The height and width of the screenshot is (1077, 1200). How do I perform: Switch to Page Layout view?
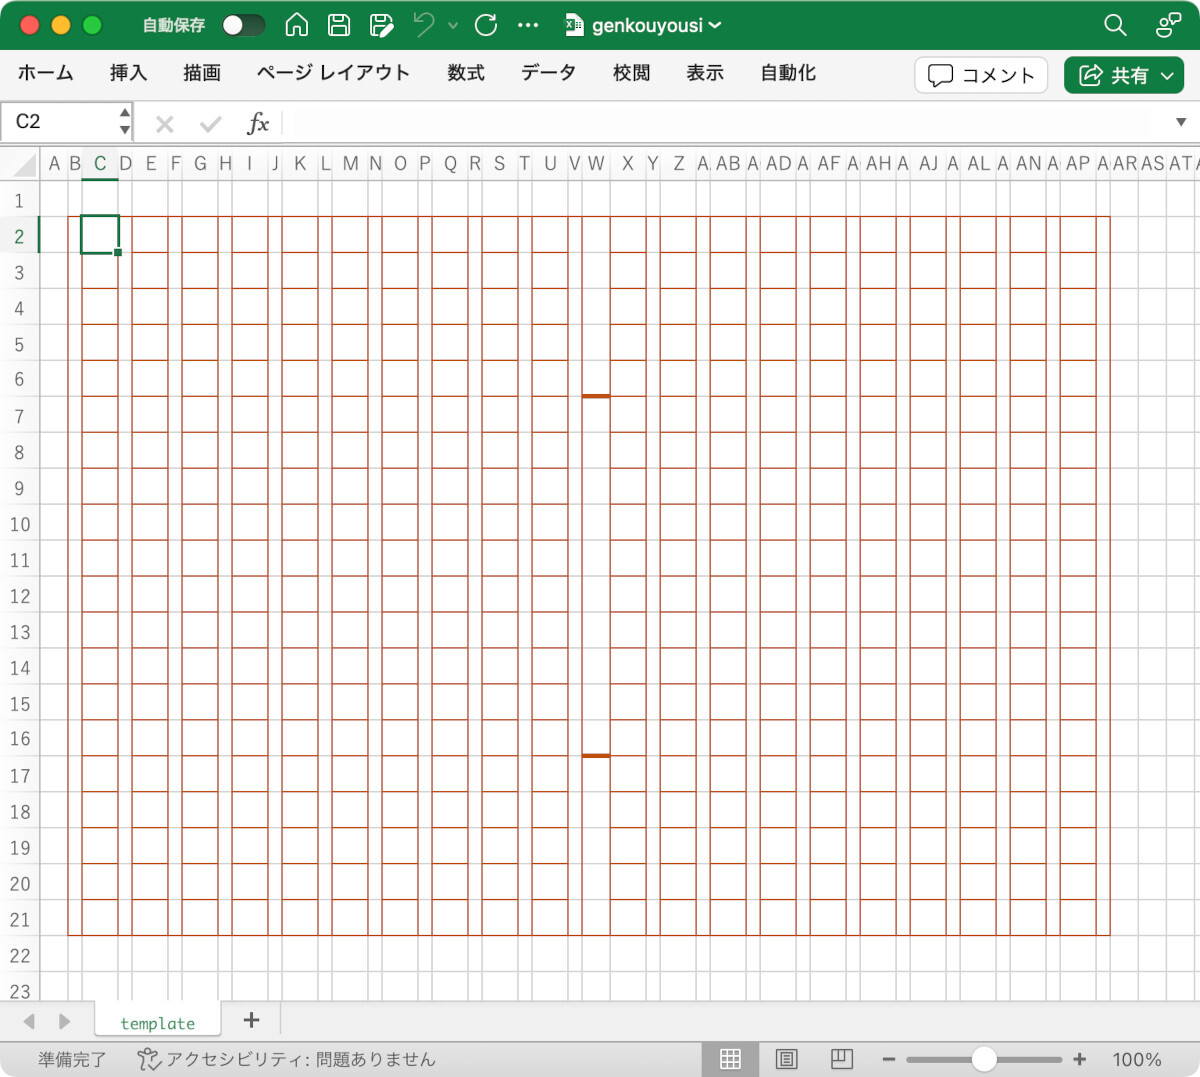pos(787,1059)
